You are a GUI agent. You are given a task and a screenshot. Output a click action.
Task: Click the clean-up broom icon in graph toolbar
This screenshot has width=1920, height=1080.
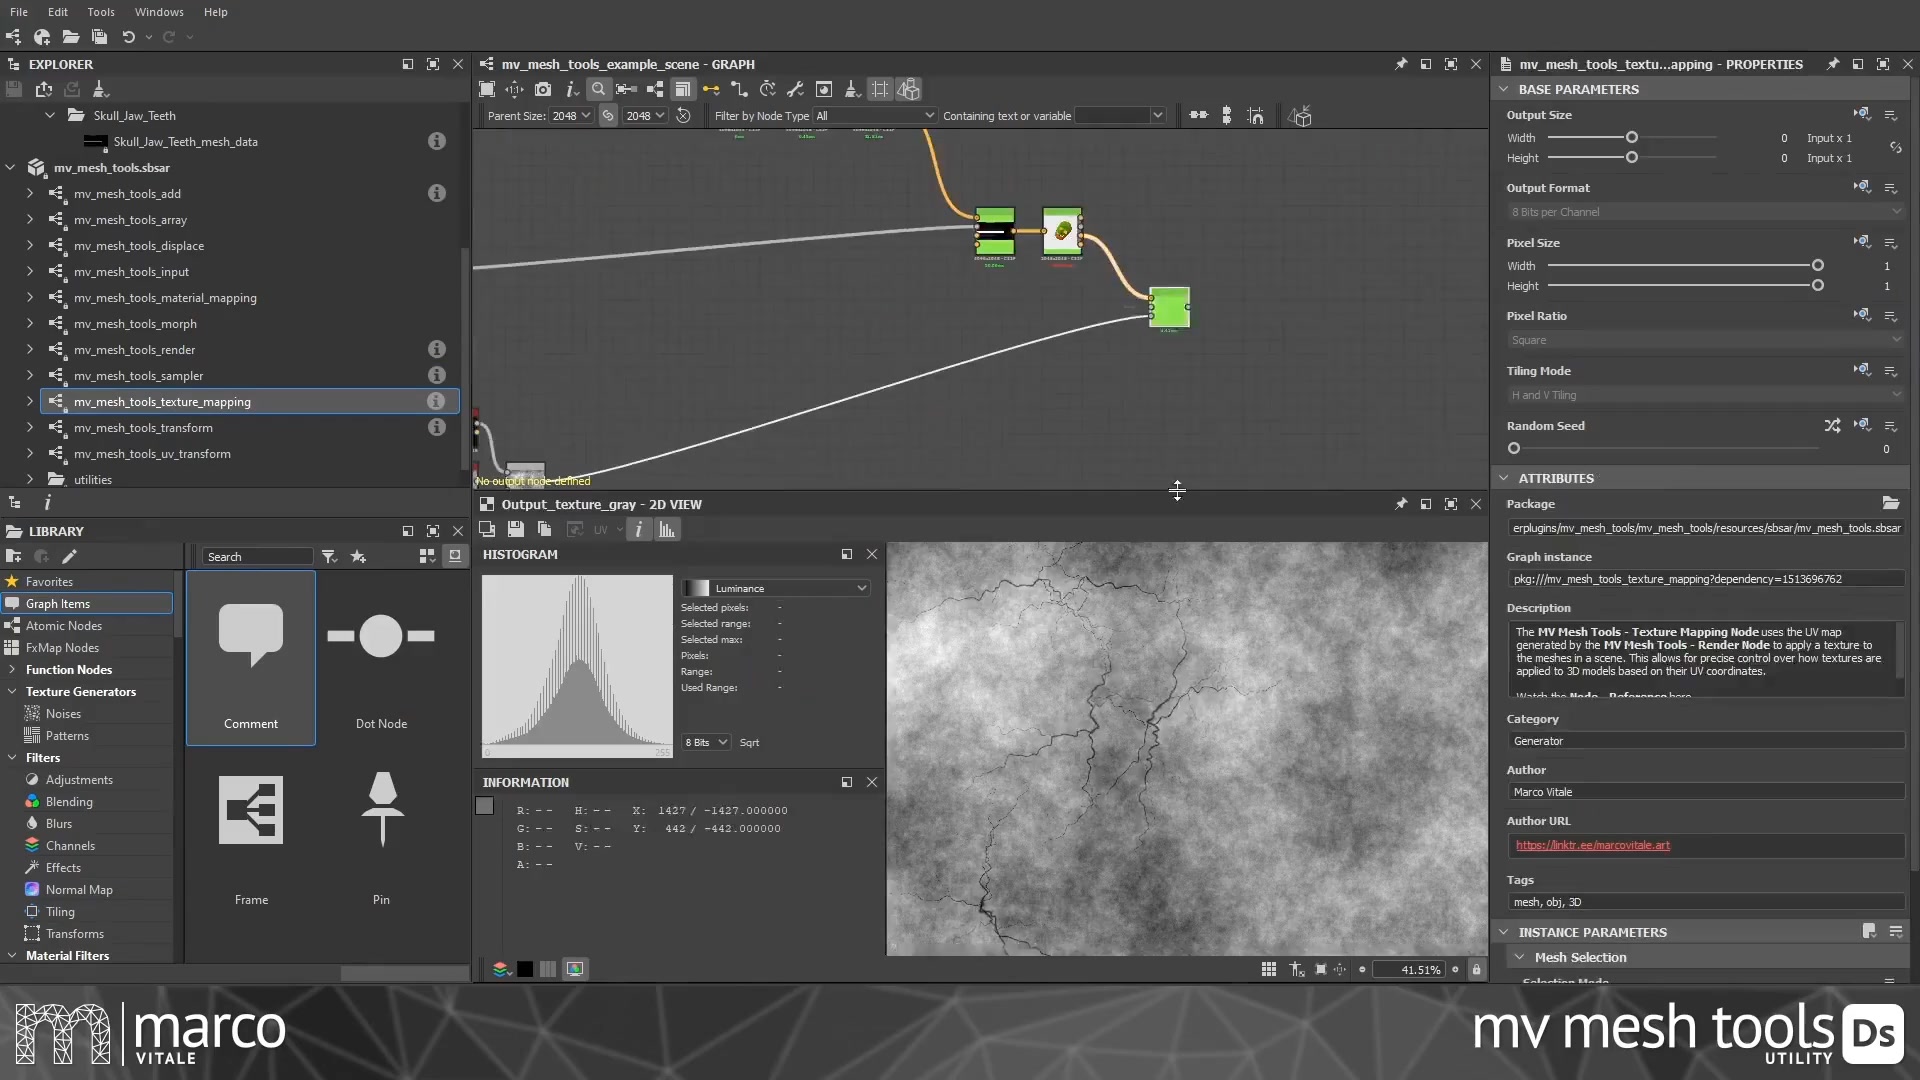852,90
